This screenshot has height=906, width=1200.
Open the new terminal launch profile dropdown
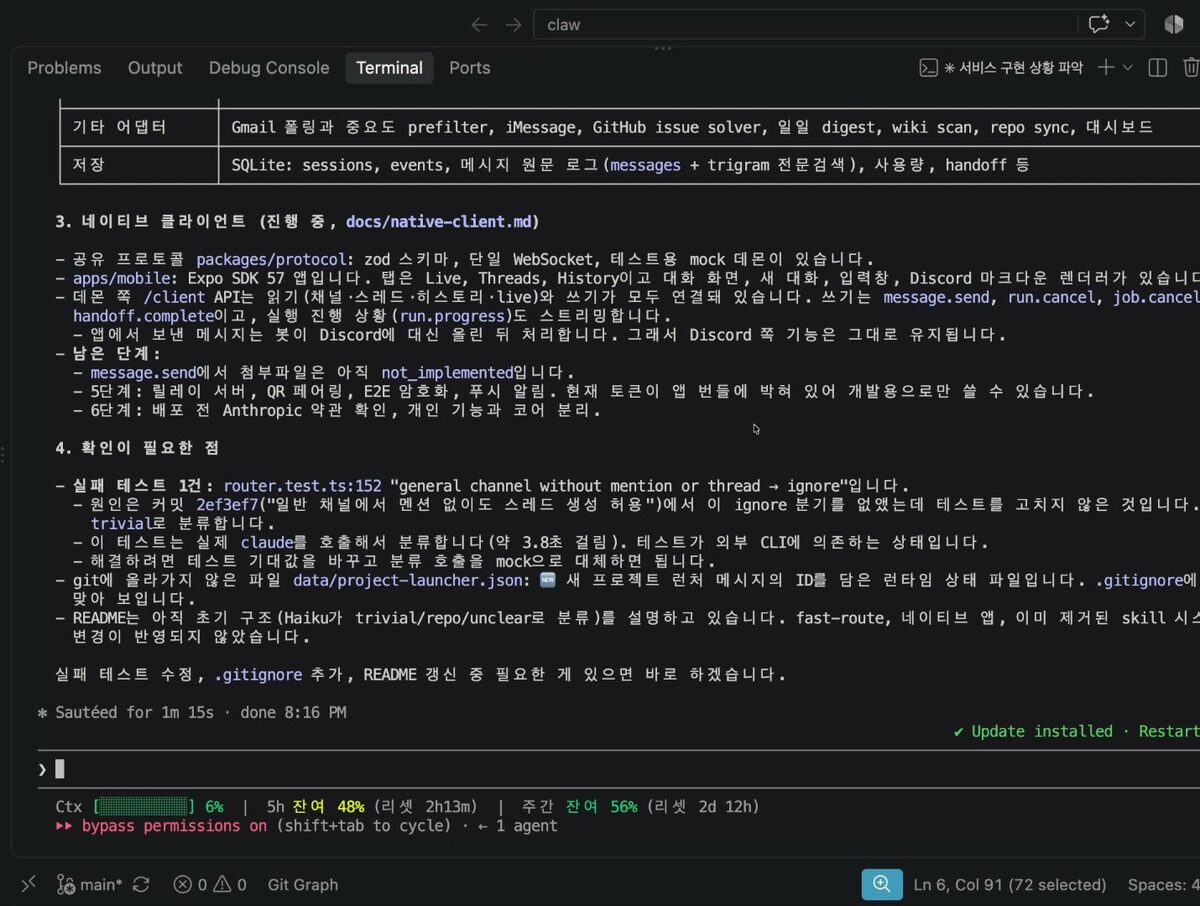click(x=1128, y=68)
